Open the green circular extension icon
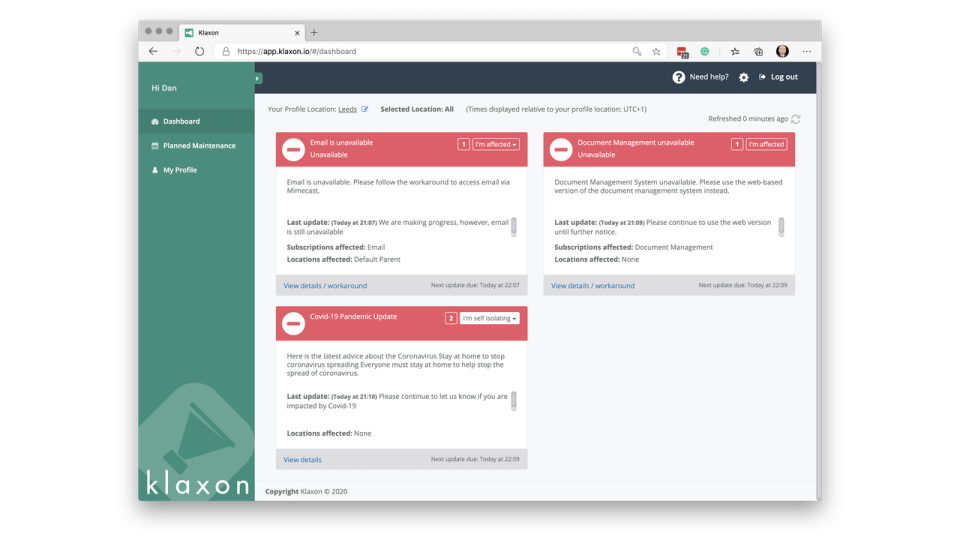Image resolution: width=960 pixels, height=540 pixels. point(705,51)
